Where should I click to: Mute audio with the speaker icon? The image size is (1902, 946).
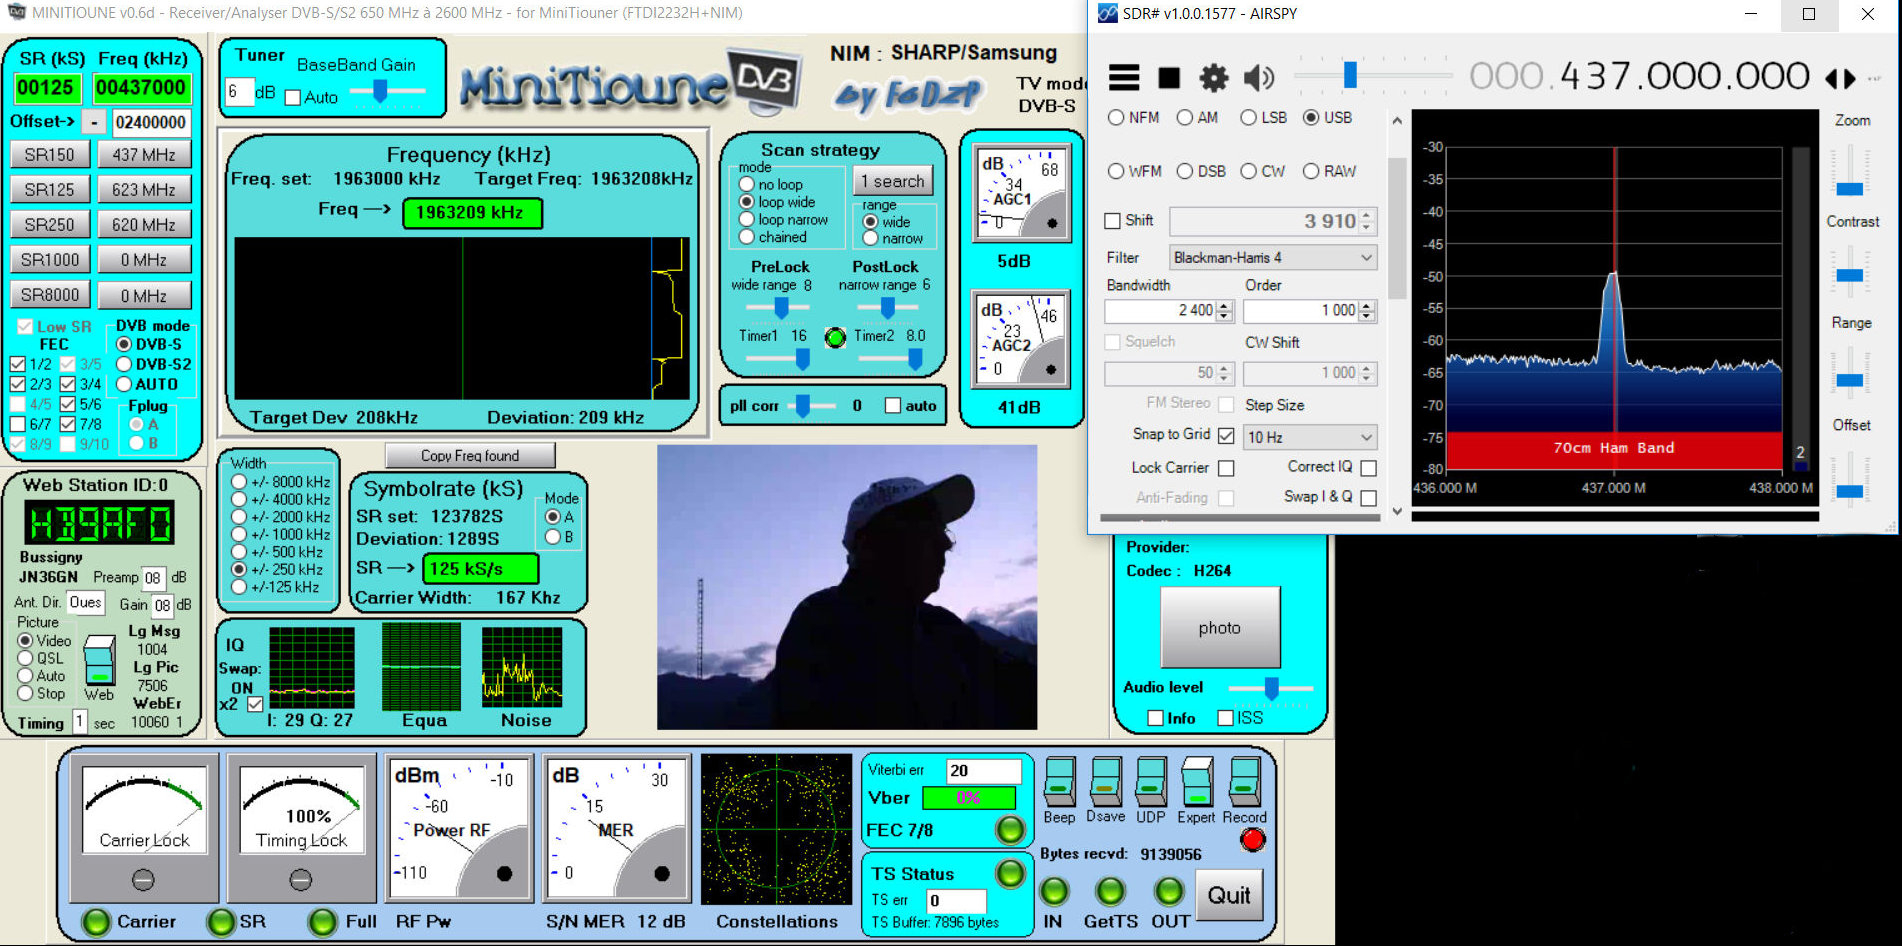(1257, 77)
